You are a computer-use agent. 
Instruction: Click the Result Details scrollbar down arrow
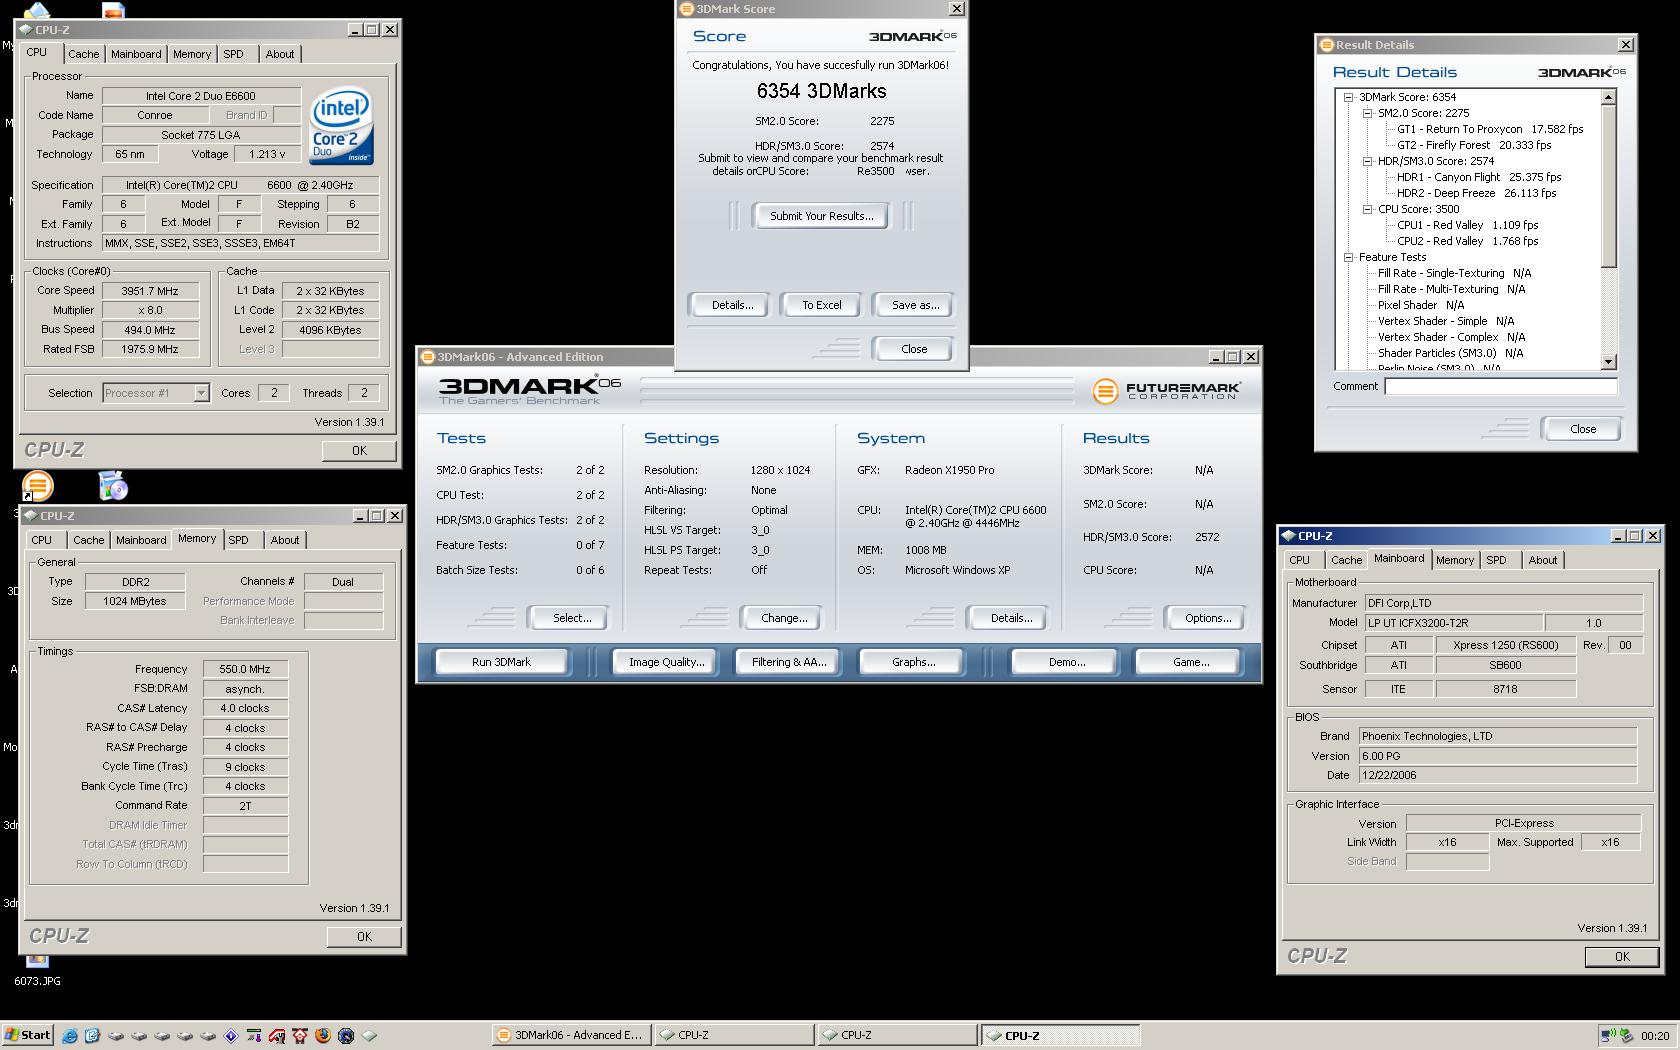[1609, 362]
